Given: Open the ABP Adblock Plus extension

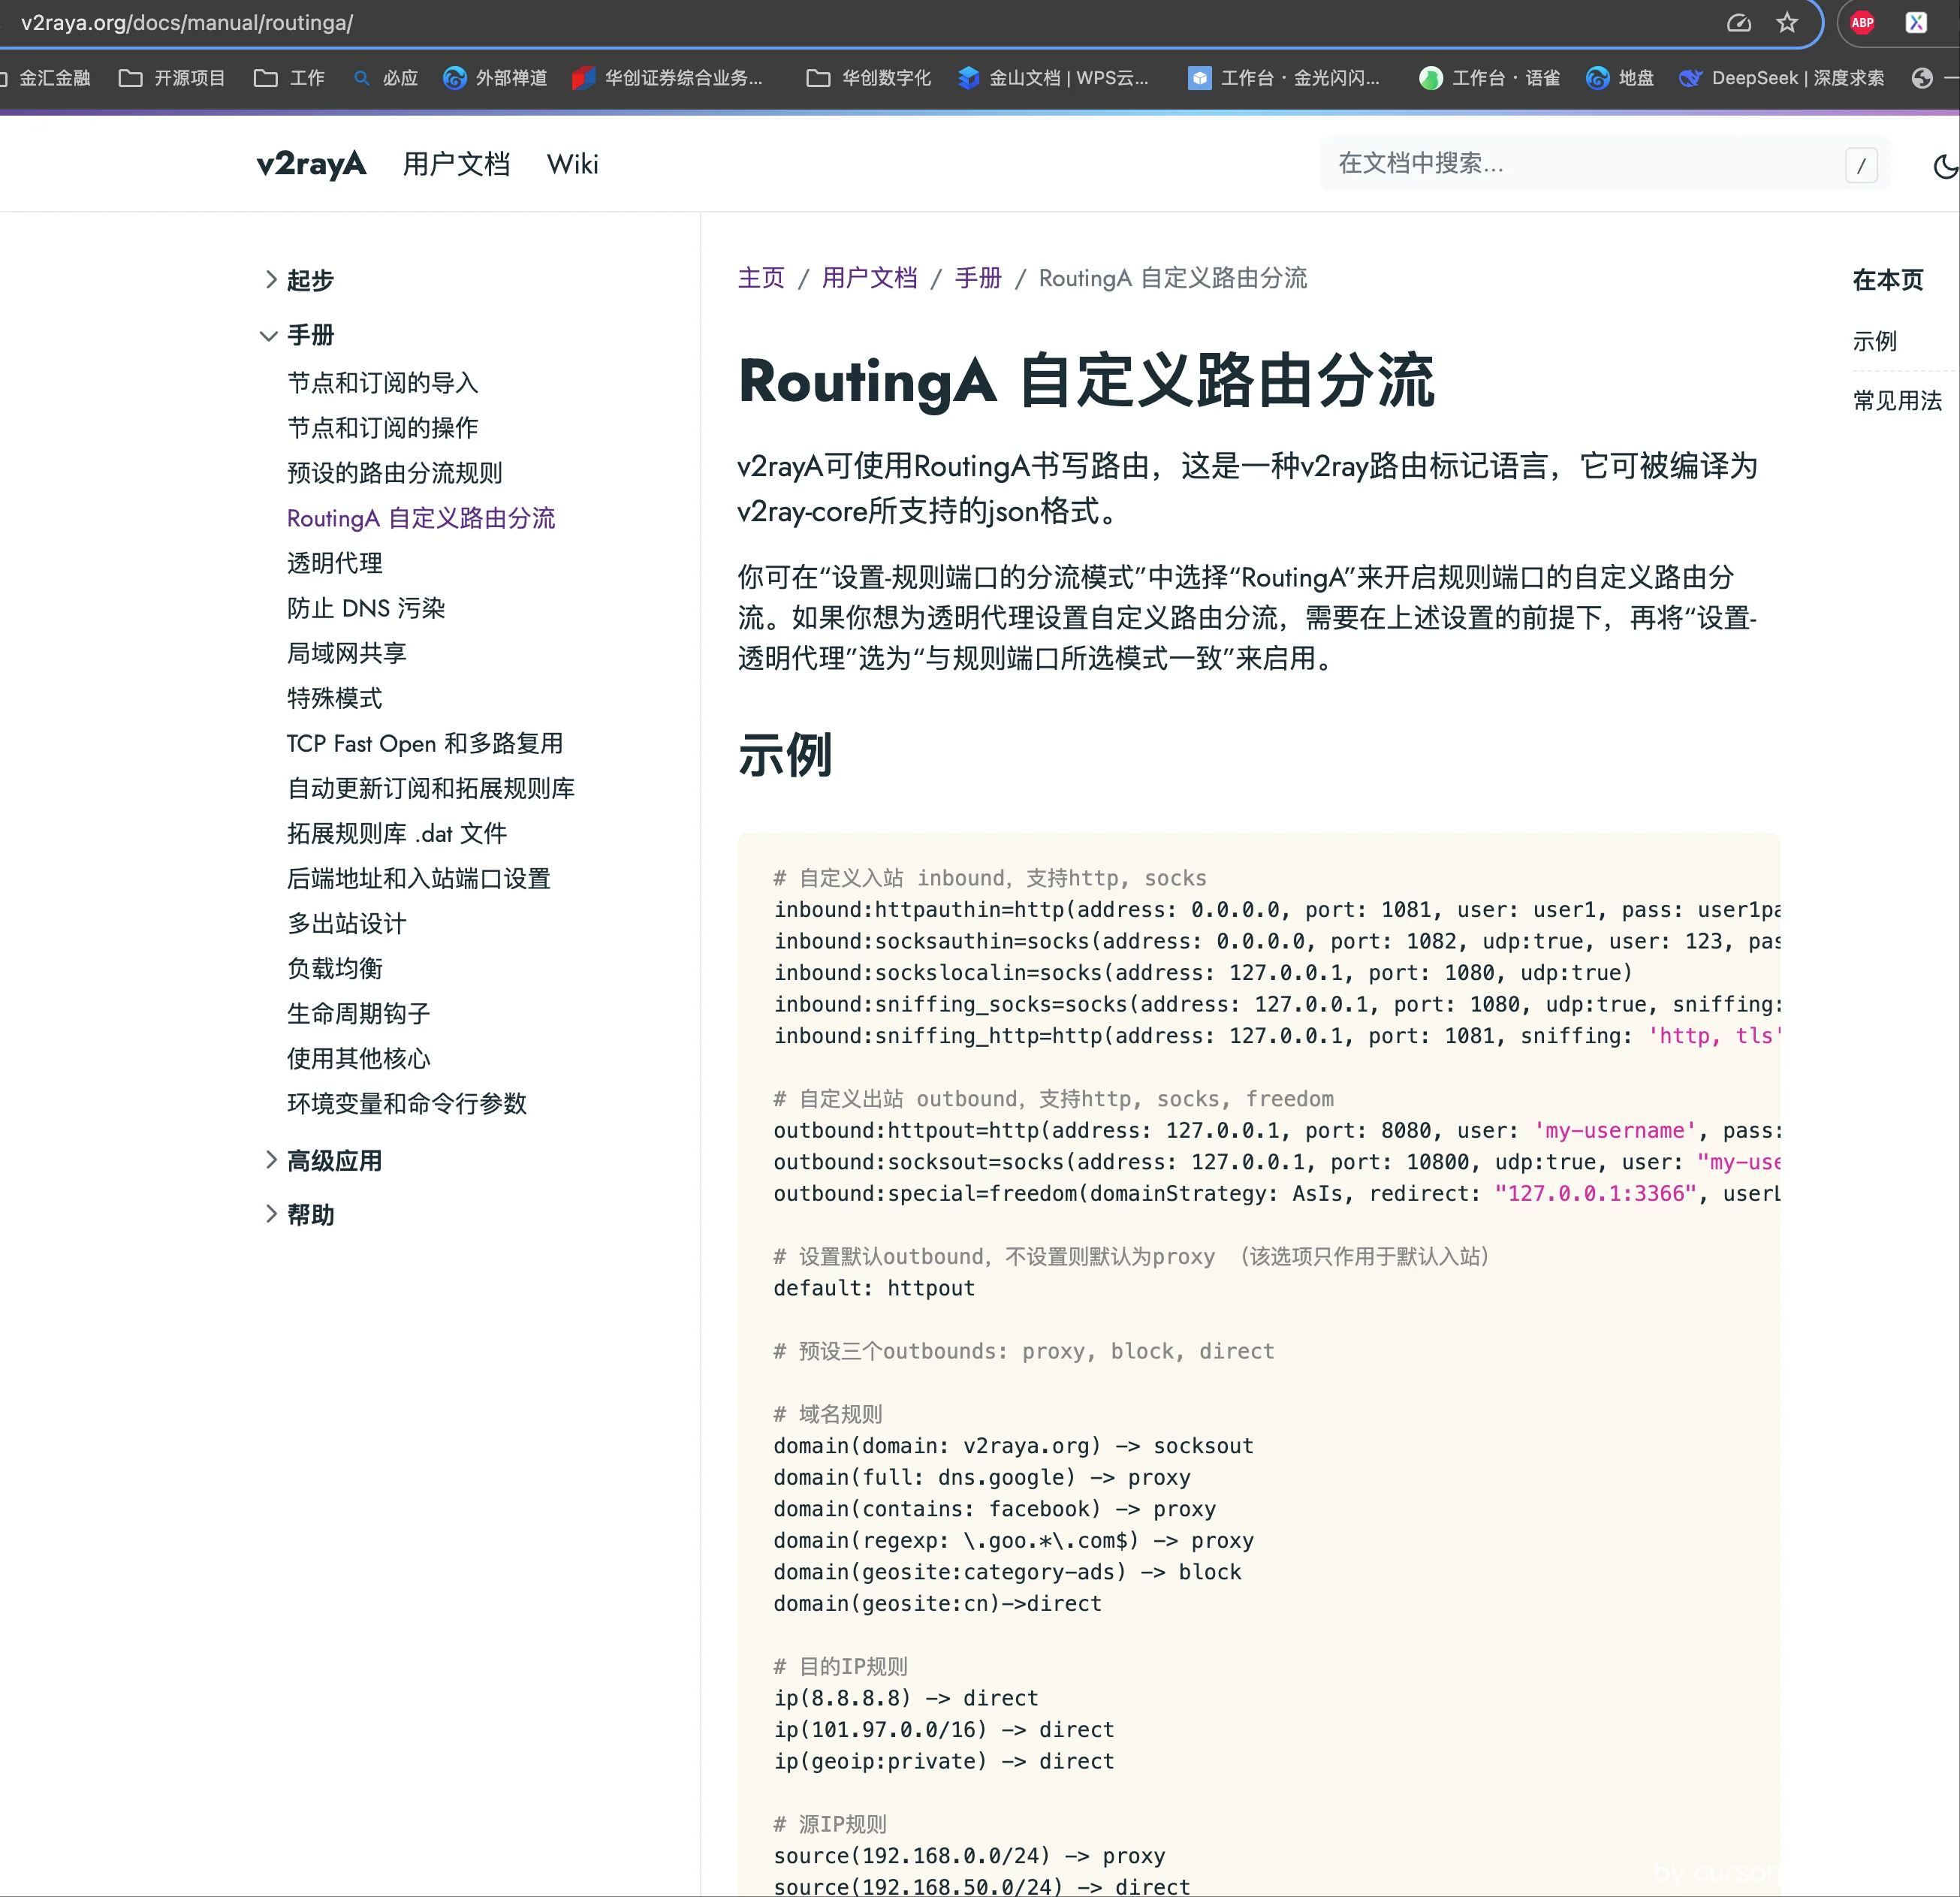Looking at the screenshot, I should (x=1862, y=23).
